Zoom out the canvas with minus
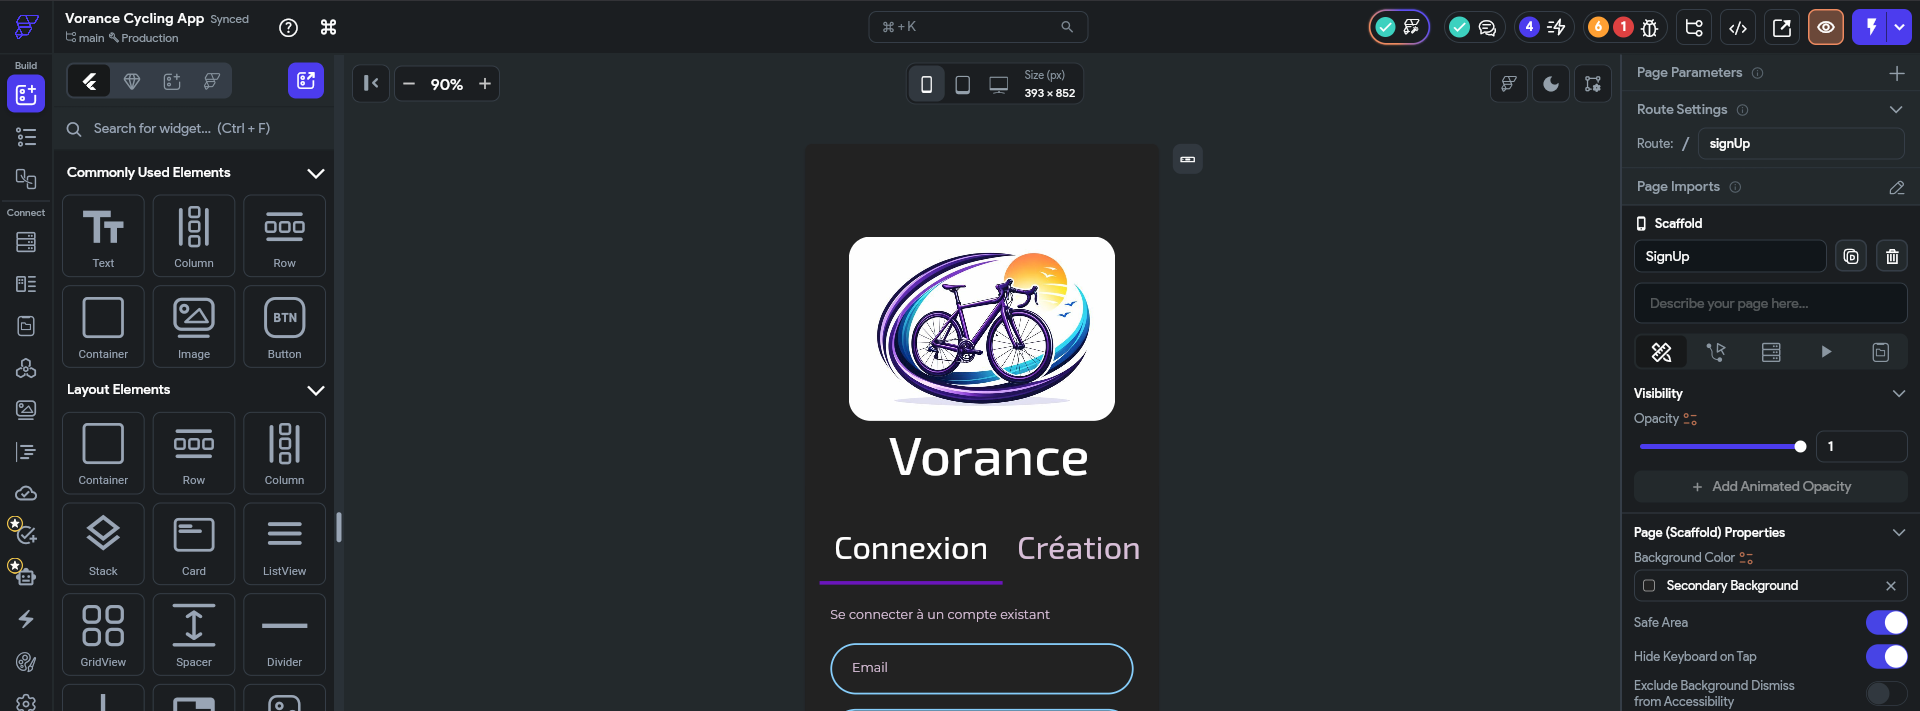This screenshot has height=711, width=1920. (x=408, y=84)
